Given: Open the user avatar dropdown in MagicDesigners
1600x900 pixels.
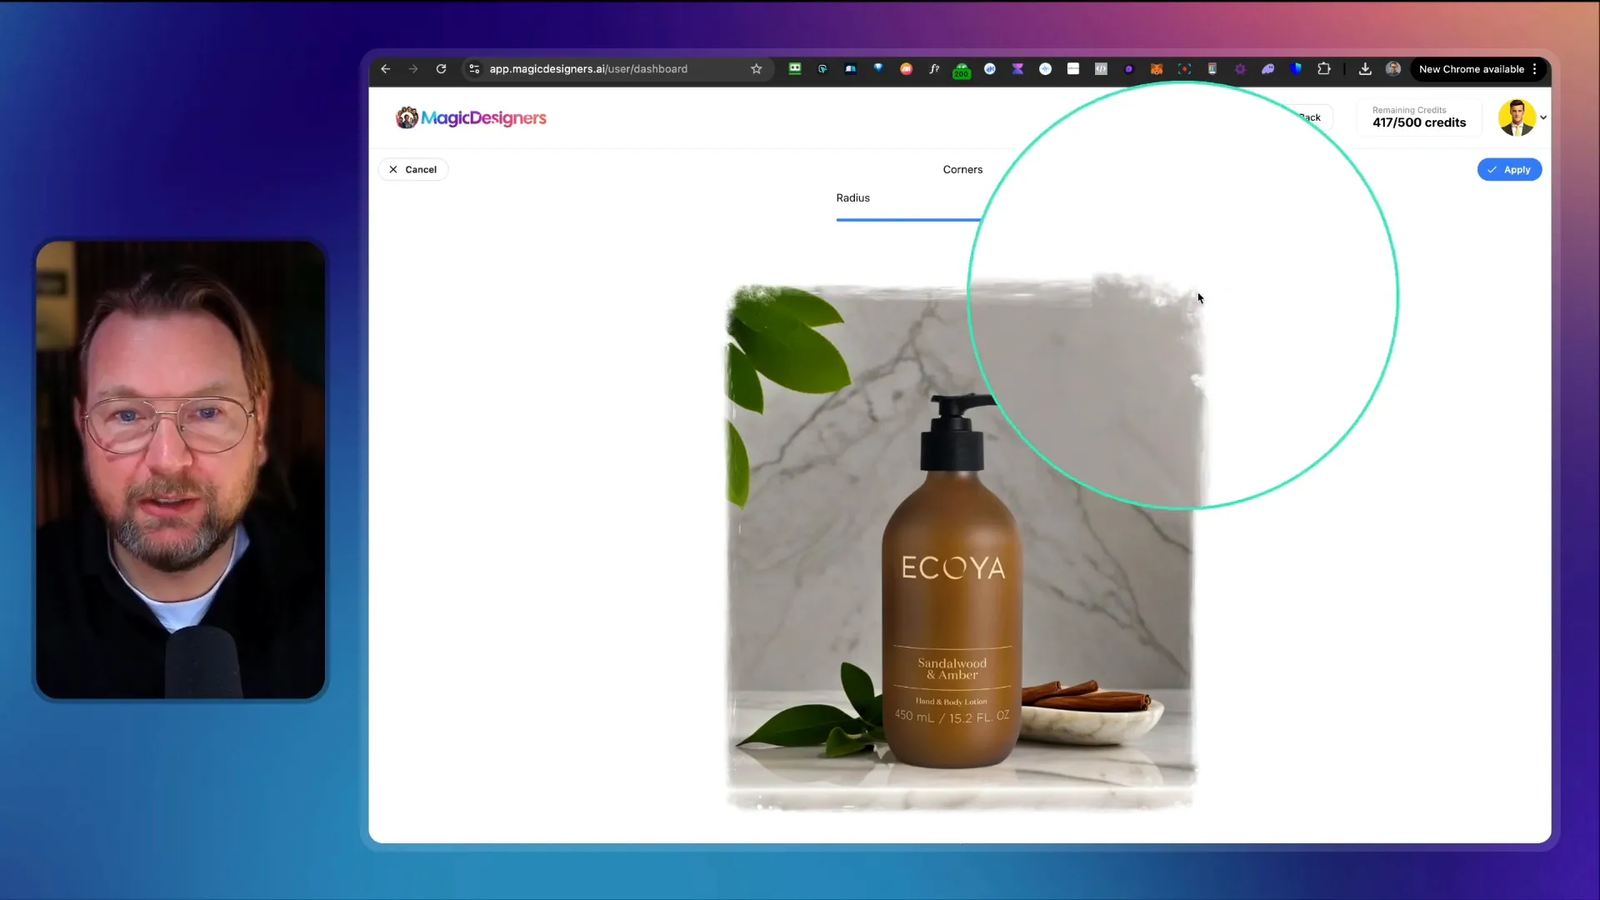Looking at the screenshot, I should point(1523,118).
